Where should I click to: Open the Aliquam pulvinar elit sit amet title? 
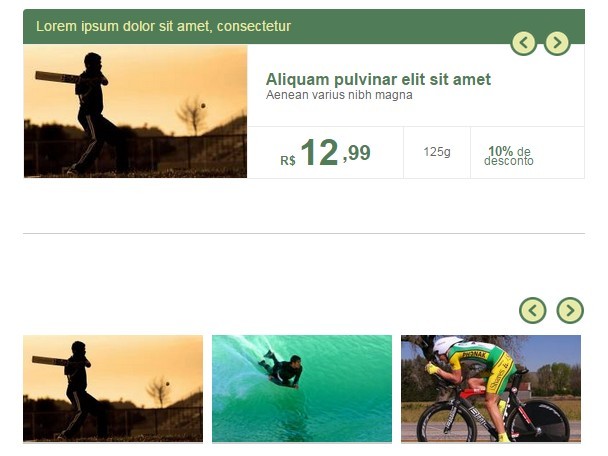[x=378, y=79]
